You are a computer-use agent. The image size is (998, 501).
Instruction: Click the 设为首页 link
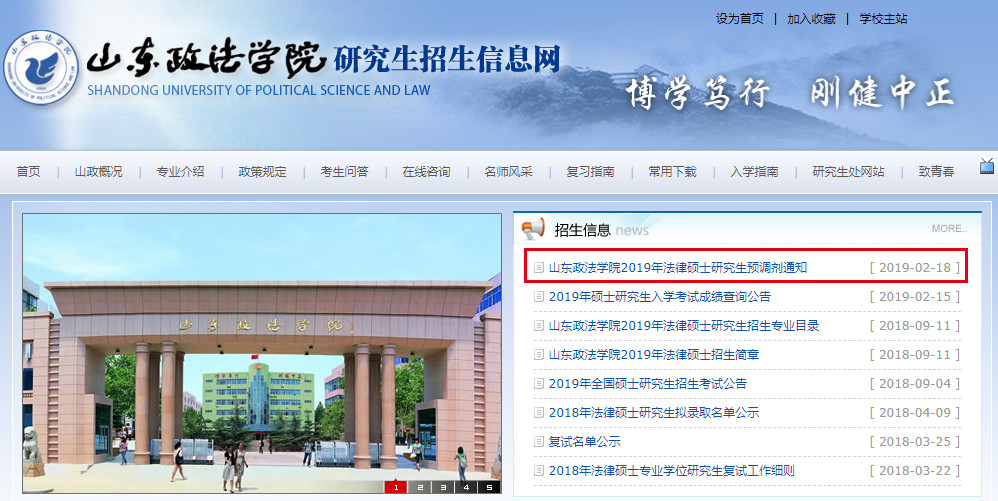click(x=740, y=18)
